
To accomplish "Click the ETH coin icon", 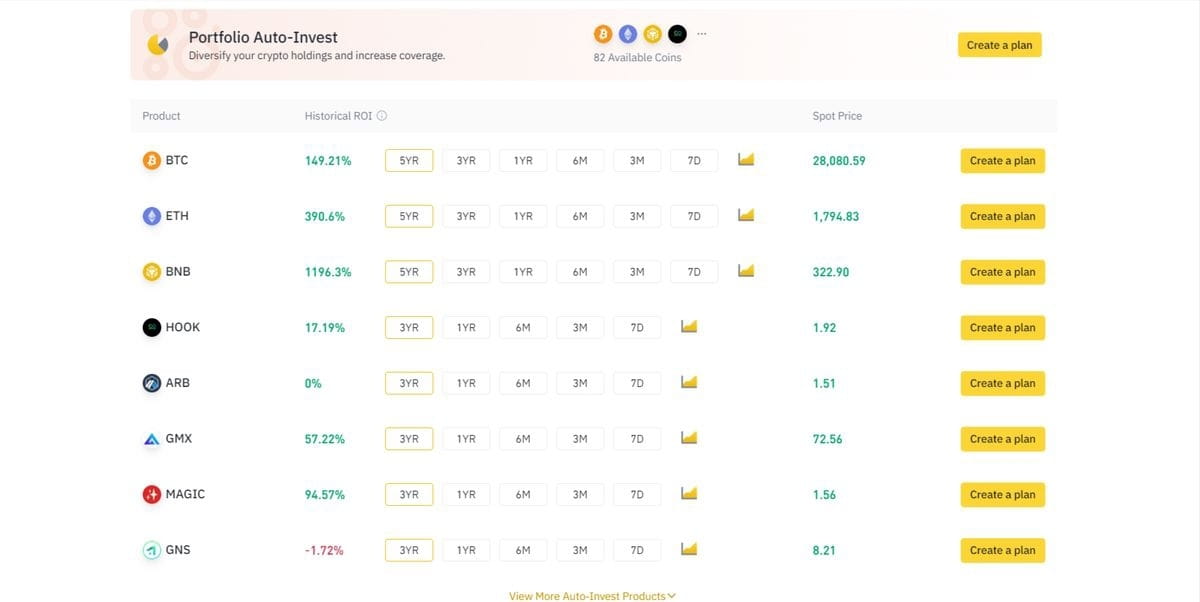I will tap(152, 216).
